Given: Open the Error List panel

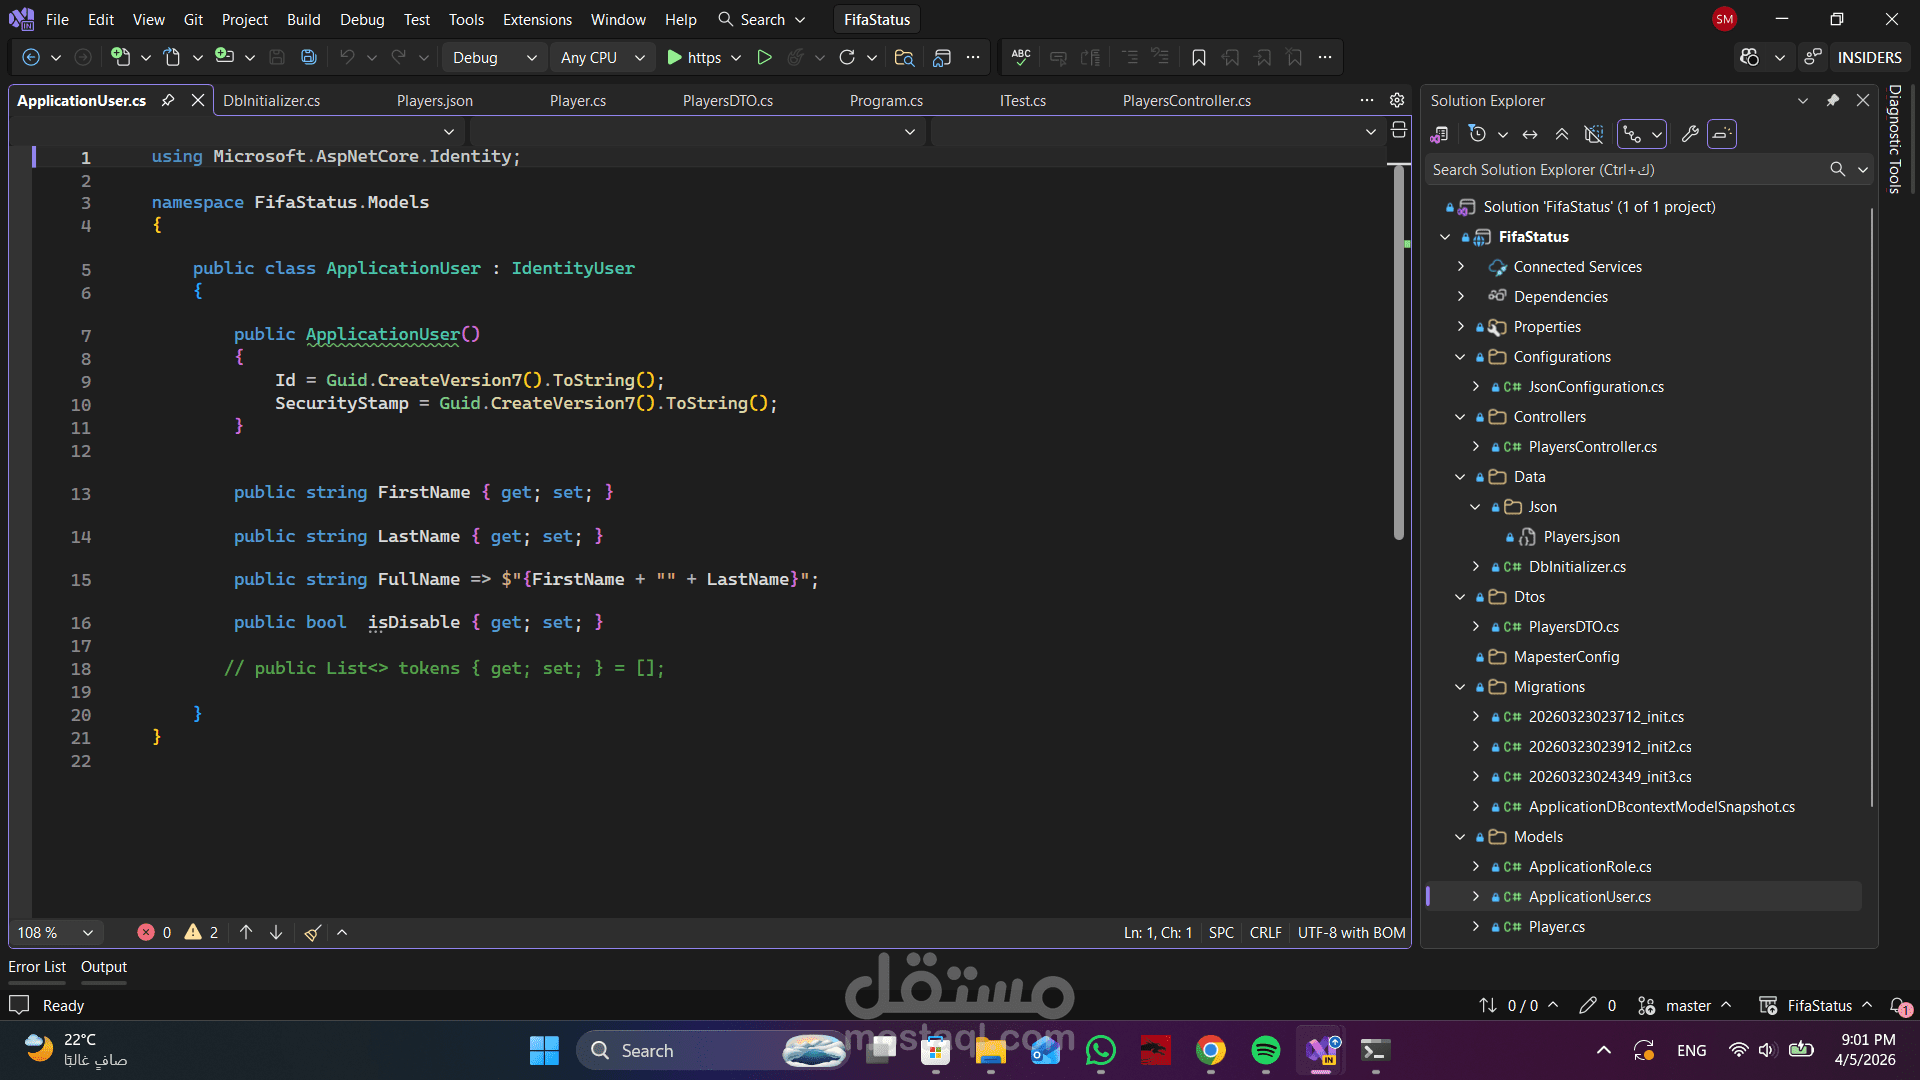Looking at the screenshot, I should pyautogui.click(x=37, y=967).
